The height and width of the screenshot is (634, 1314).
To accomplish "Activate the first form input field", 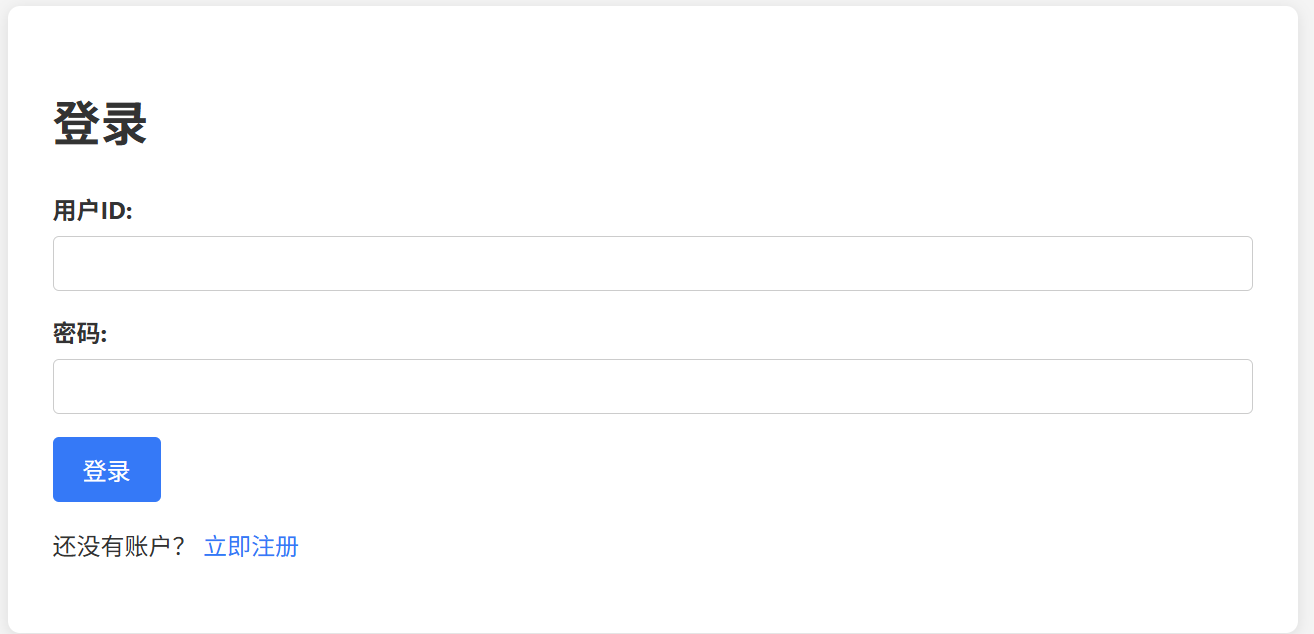I will 652,263.
